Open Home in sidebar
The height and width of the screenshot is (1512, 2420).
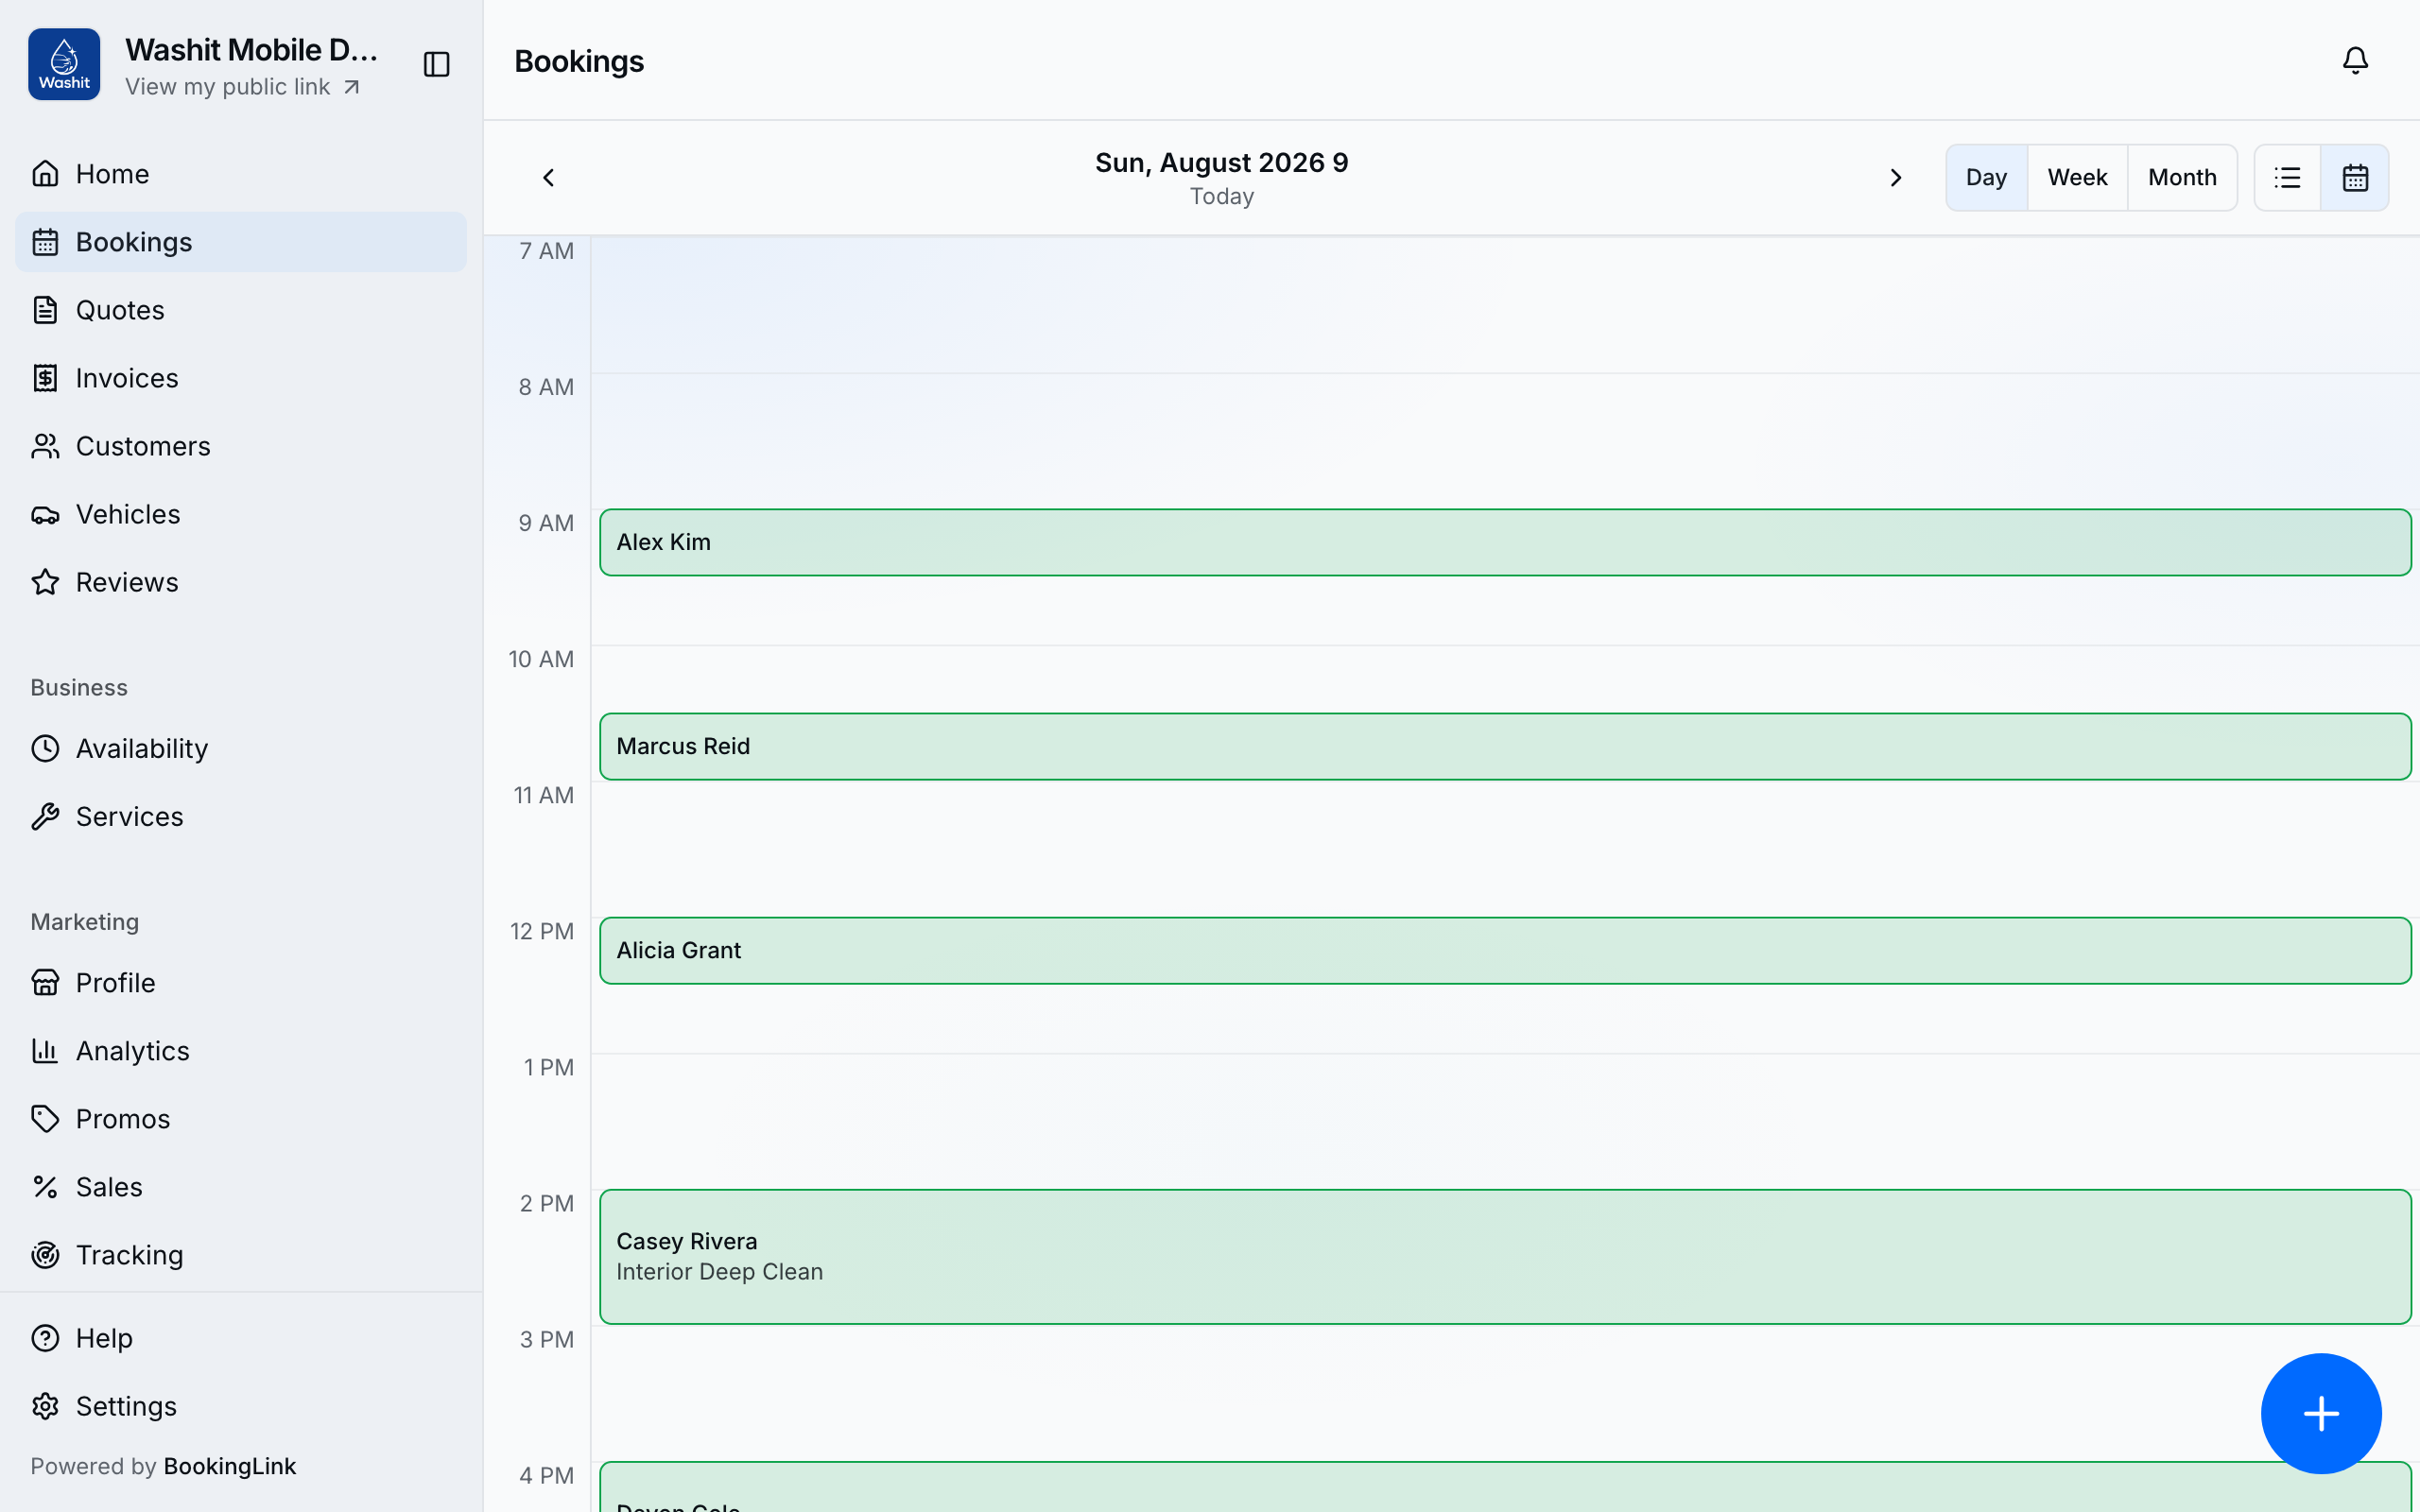point(241,174)
